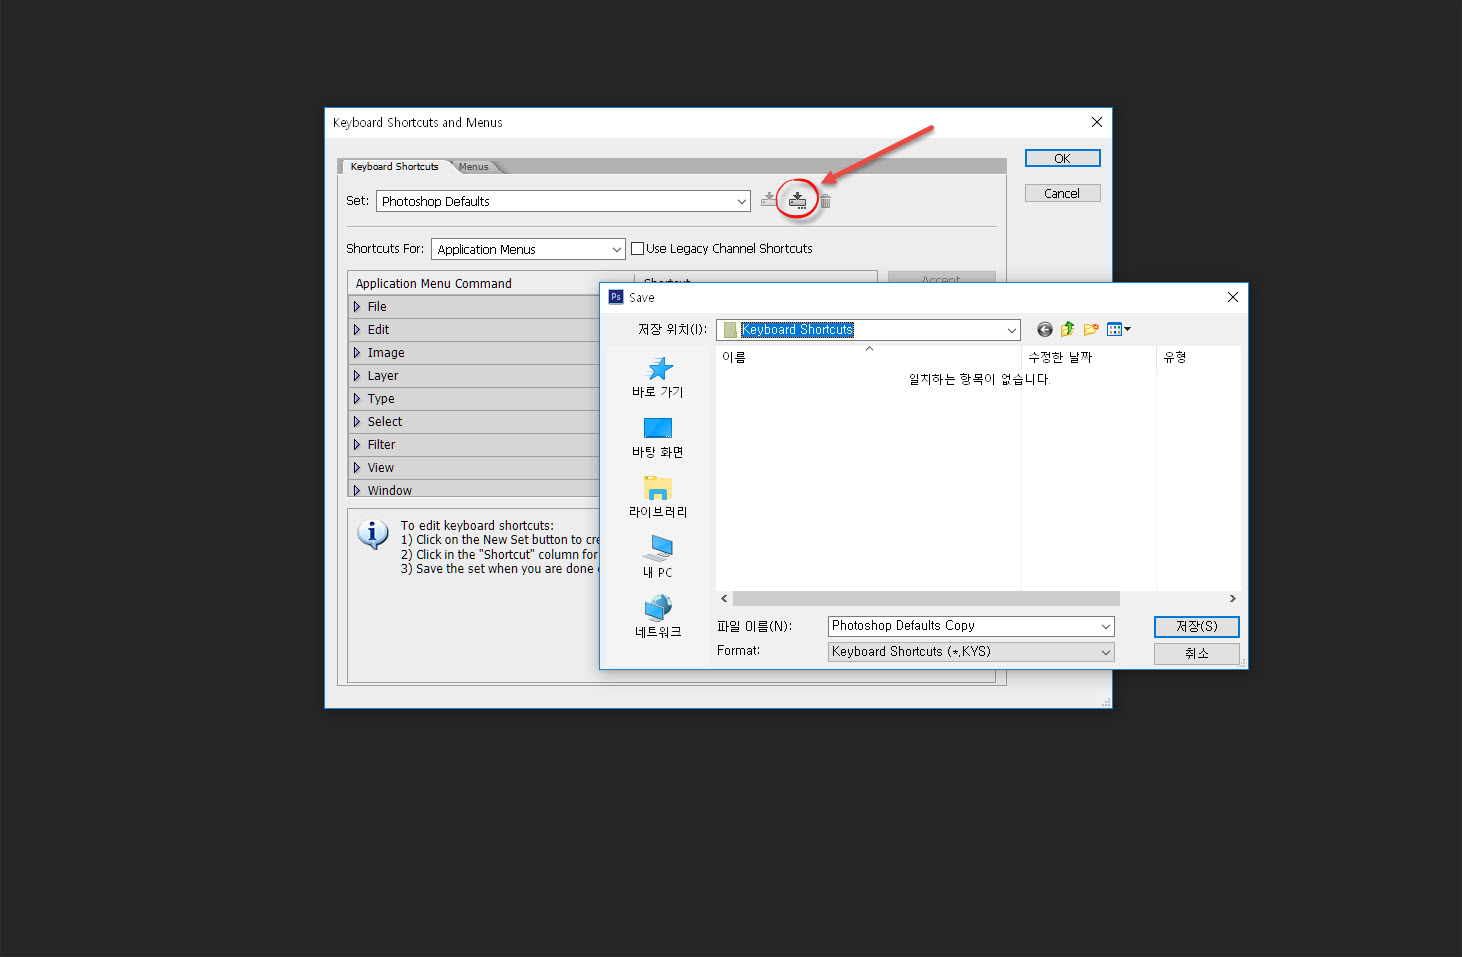
Task: Expand the Filter menu commands
Action: point(357,445)
